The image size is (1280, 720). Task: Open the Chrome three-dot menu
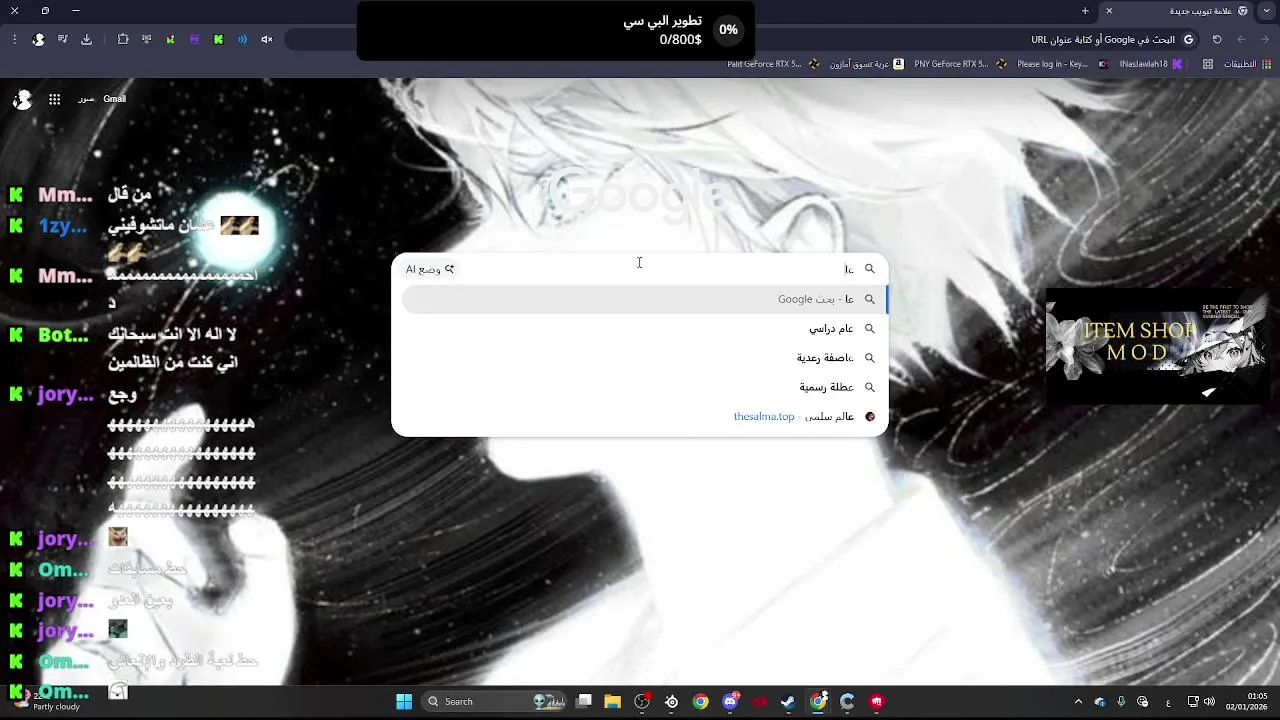[x=14, y=39]
